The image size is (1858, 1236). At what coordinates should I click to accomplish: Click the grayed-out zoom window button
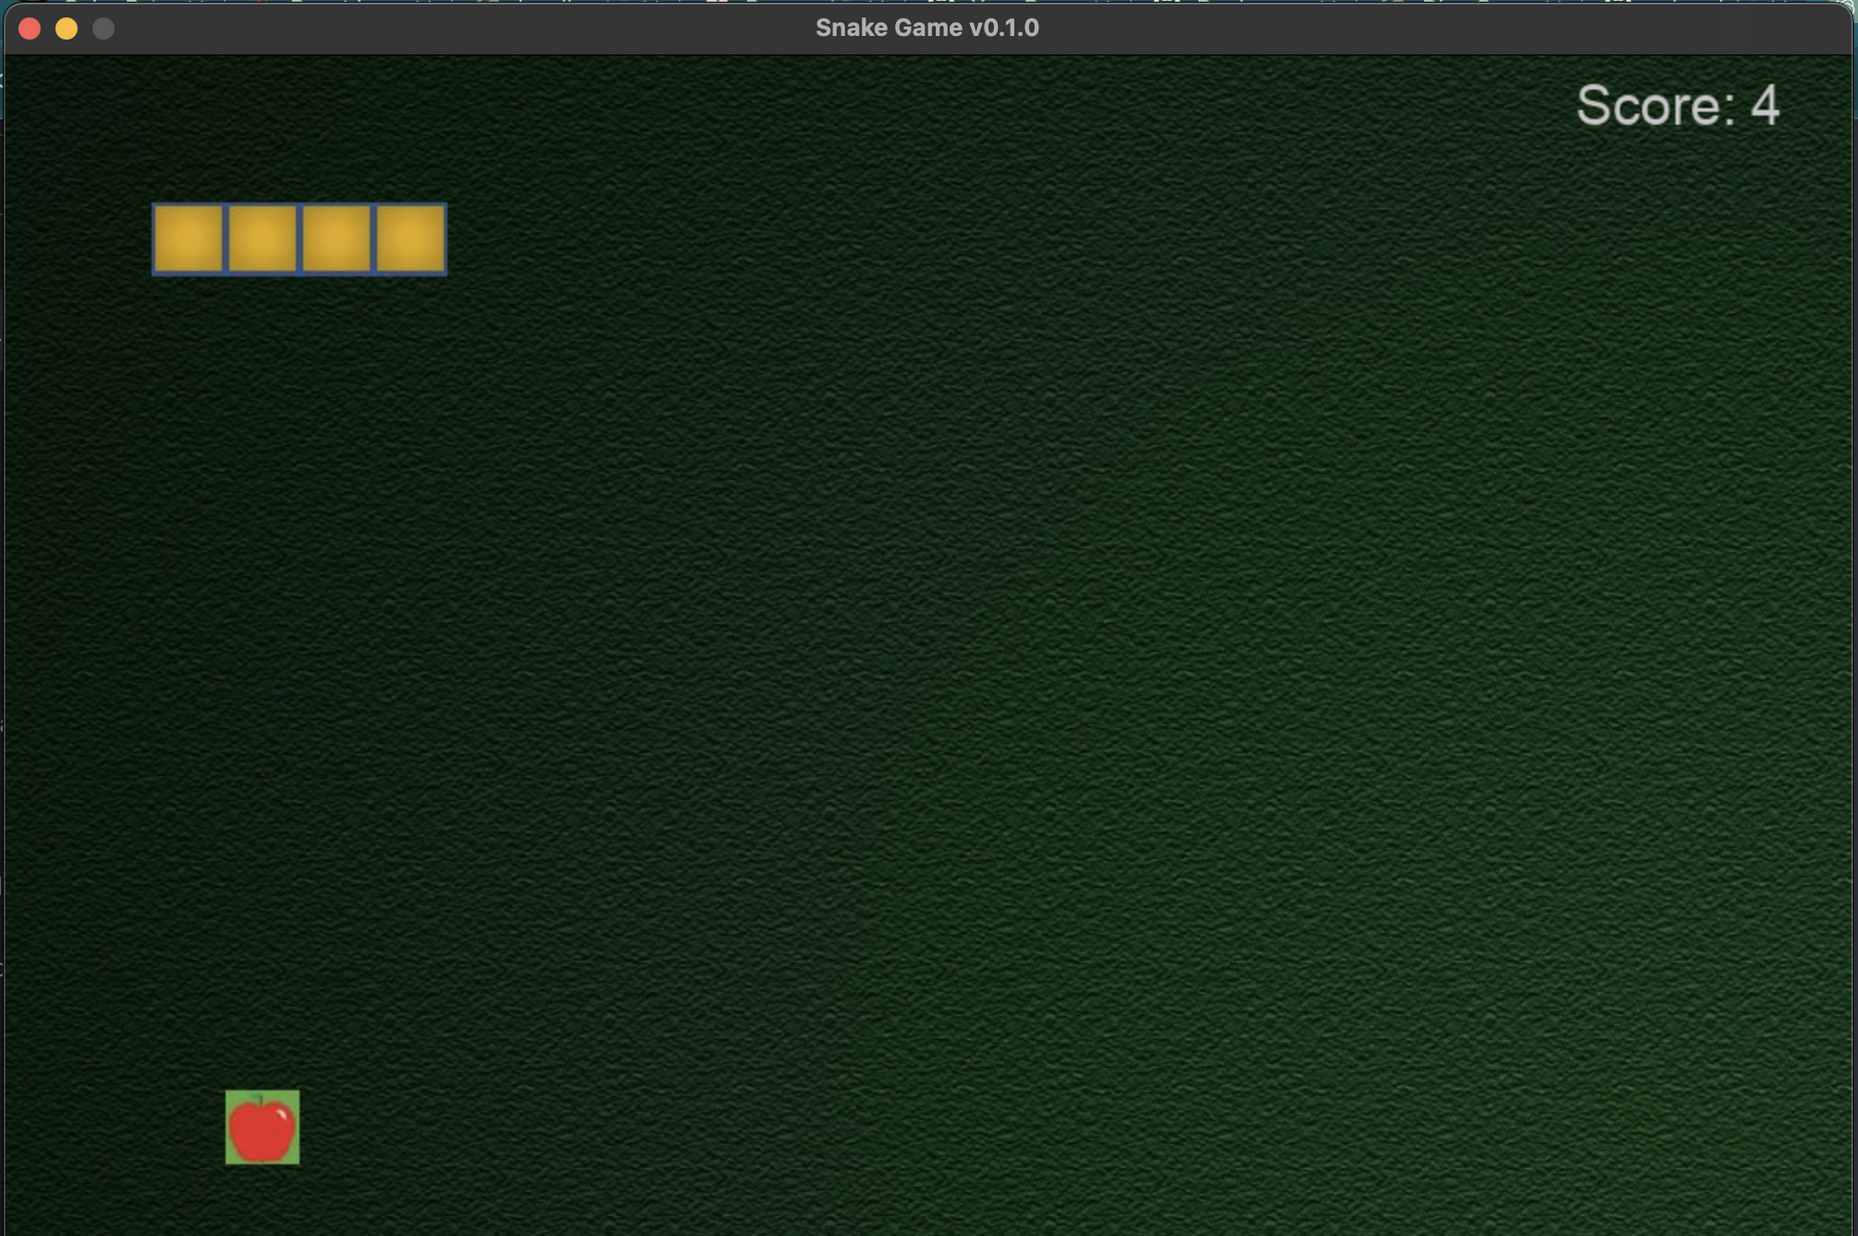(103, 28)
